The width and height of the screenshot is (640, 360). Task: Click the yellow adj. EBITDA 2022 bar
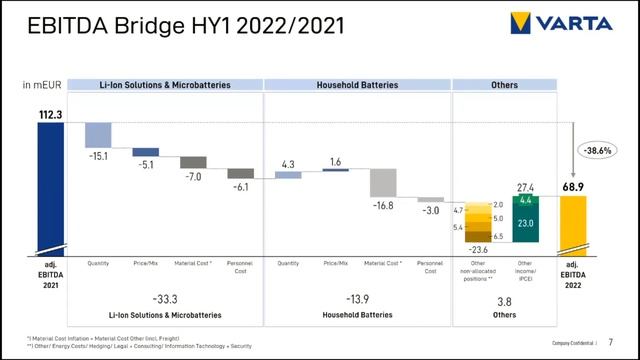point(573,226)
